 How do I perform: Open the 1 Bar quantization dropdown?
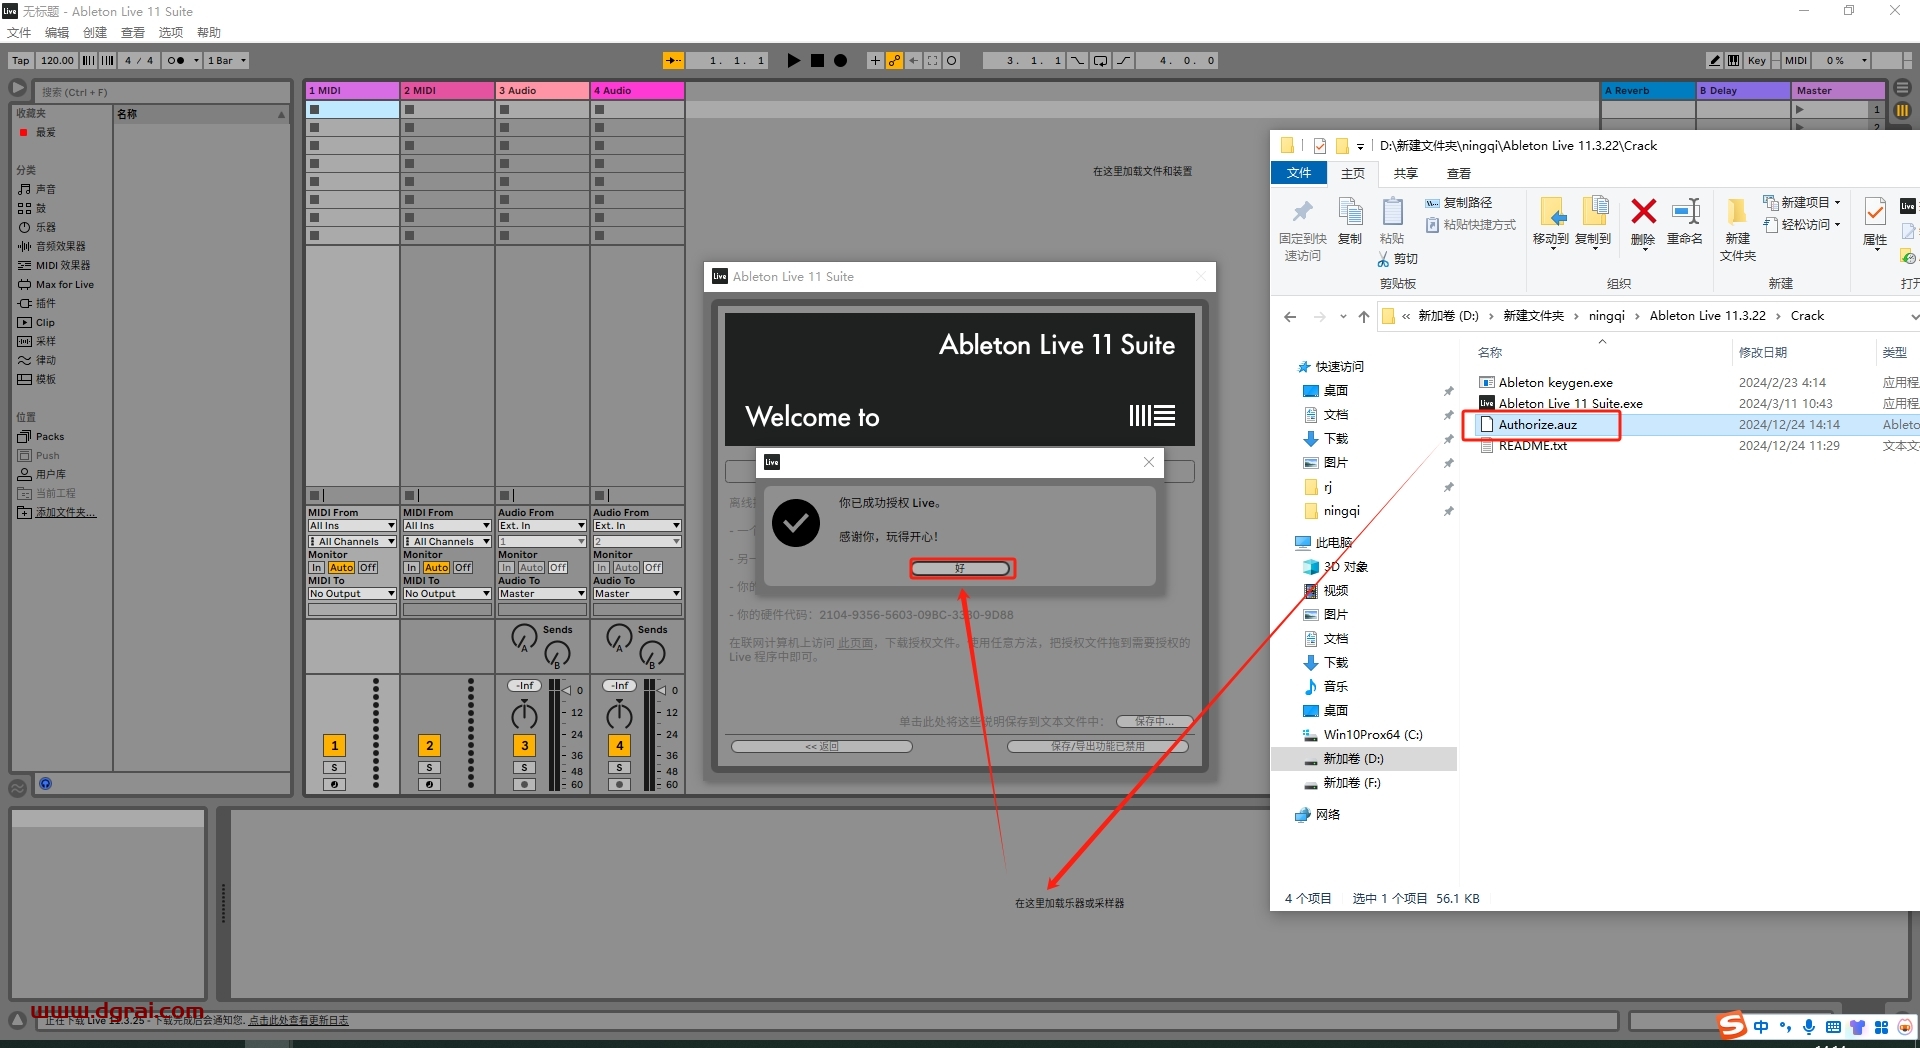tap(227, 60)
